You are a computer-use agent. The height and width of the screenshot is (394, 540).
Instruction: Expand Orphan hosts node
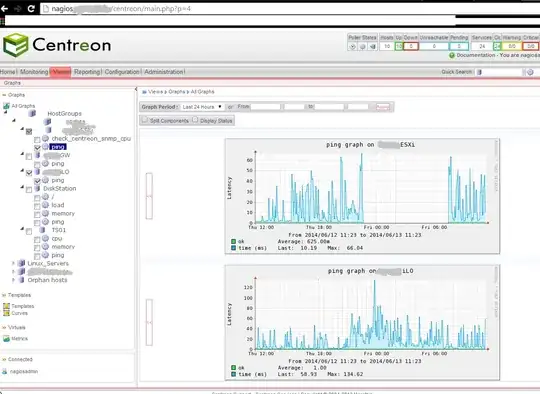[13, 280]
